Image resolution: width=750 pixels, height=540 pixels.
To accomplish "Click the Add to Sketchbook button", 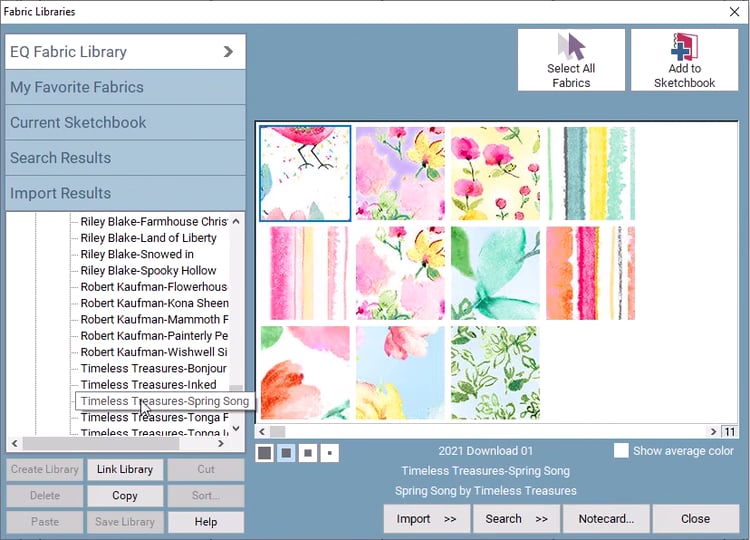I will [x=684, y=60].
